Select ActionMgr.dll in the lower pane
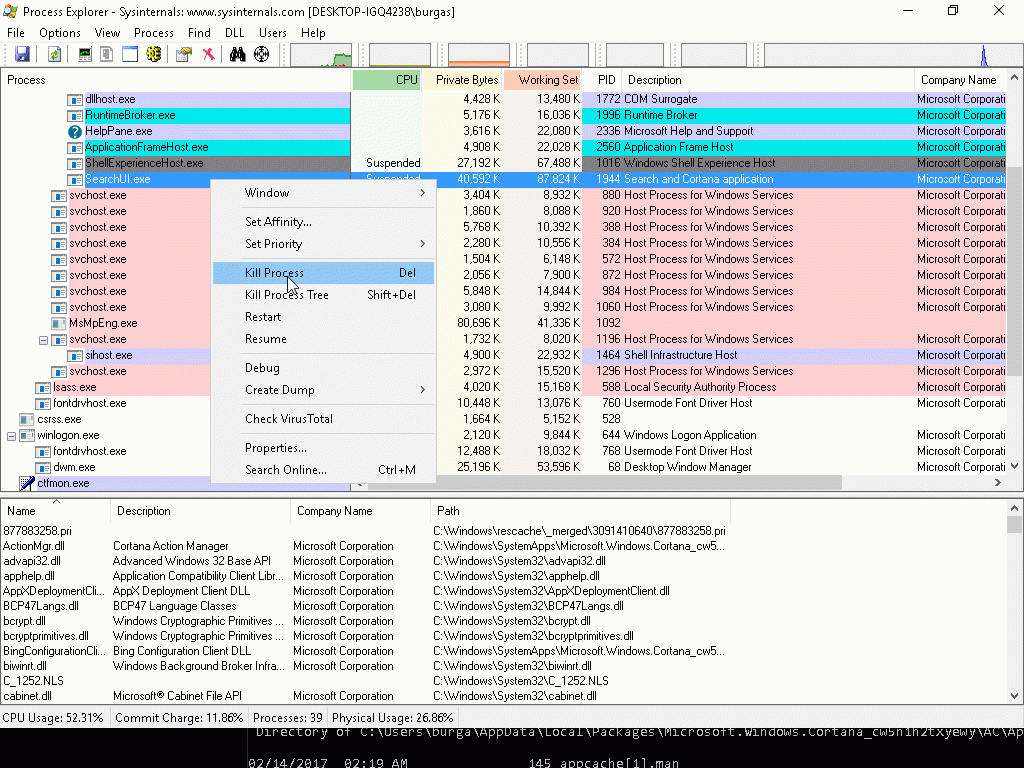 coord(364,546)
